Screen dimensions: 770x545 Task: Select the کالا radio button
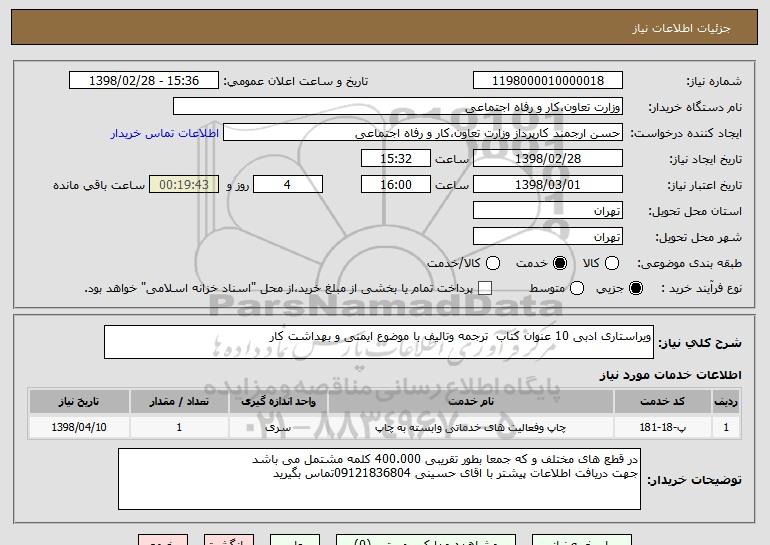coord(612,264)
